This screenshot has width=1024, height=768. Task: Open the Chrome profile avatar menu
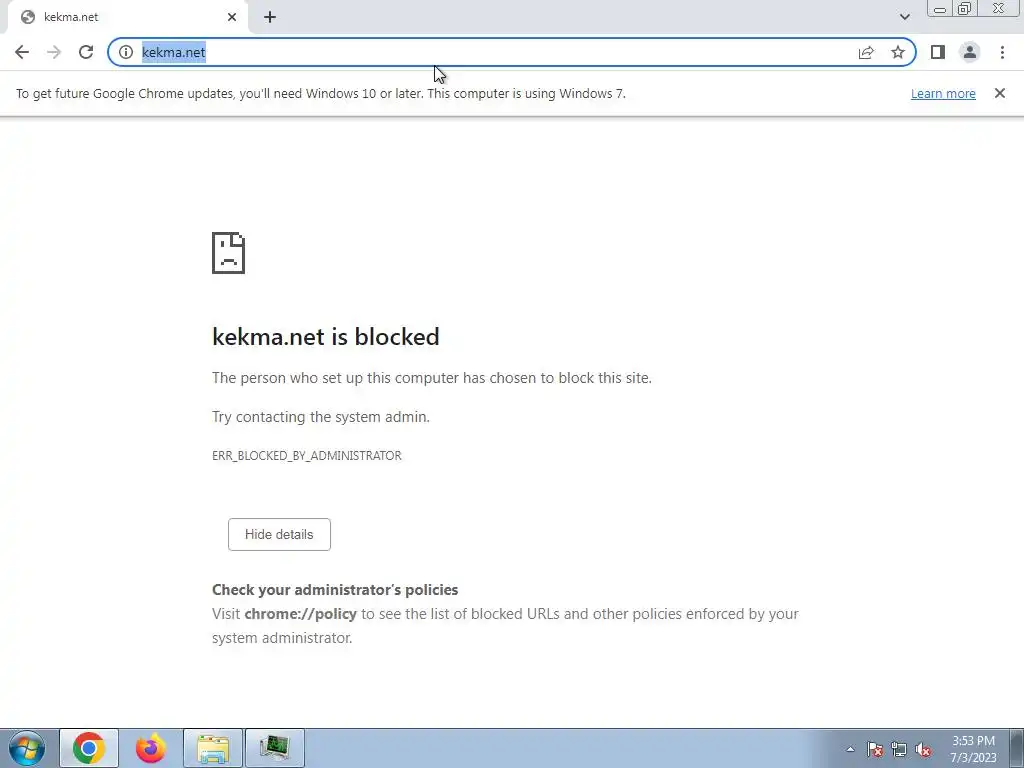pos(970,52)
